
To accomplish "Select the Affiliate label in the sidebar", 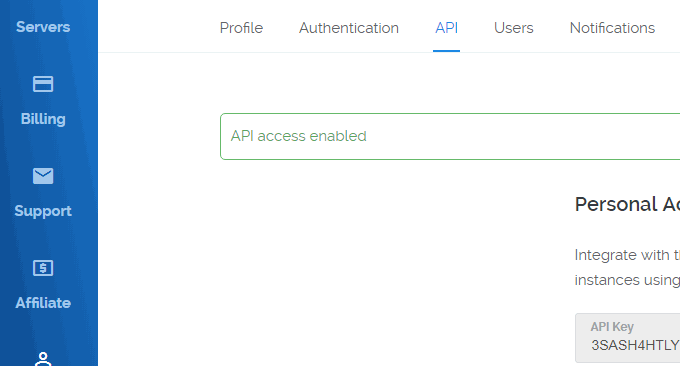I will pyautogui.click(x=43, y=303).
